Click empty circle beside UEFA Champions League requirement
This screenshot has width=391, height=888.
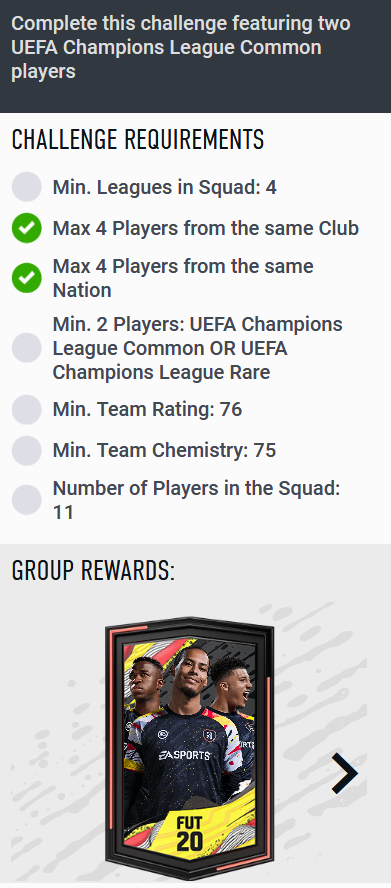tap(27, 348)
